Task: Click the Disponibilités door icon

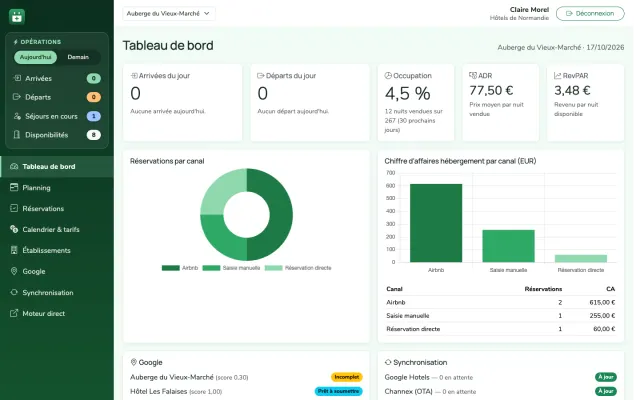Action: point(17,135)
